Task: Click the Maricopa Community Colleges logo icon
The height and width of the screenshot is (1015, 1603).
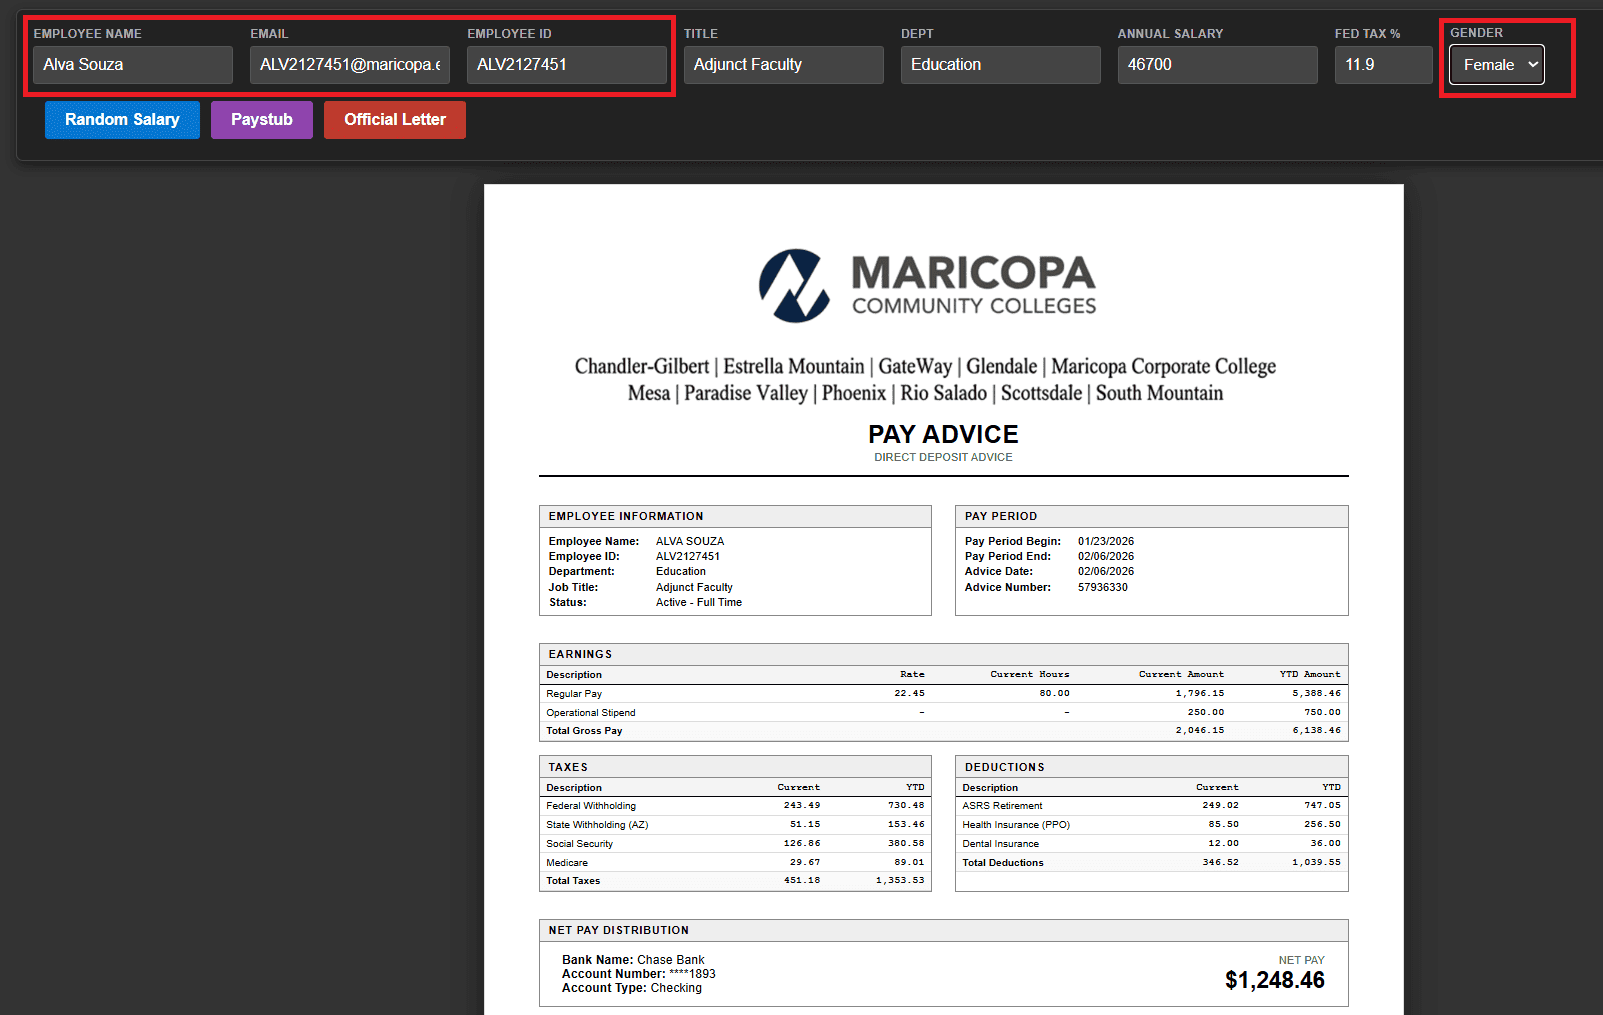Action: (793, 286)
